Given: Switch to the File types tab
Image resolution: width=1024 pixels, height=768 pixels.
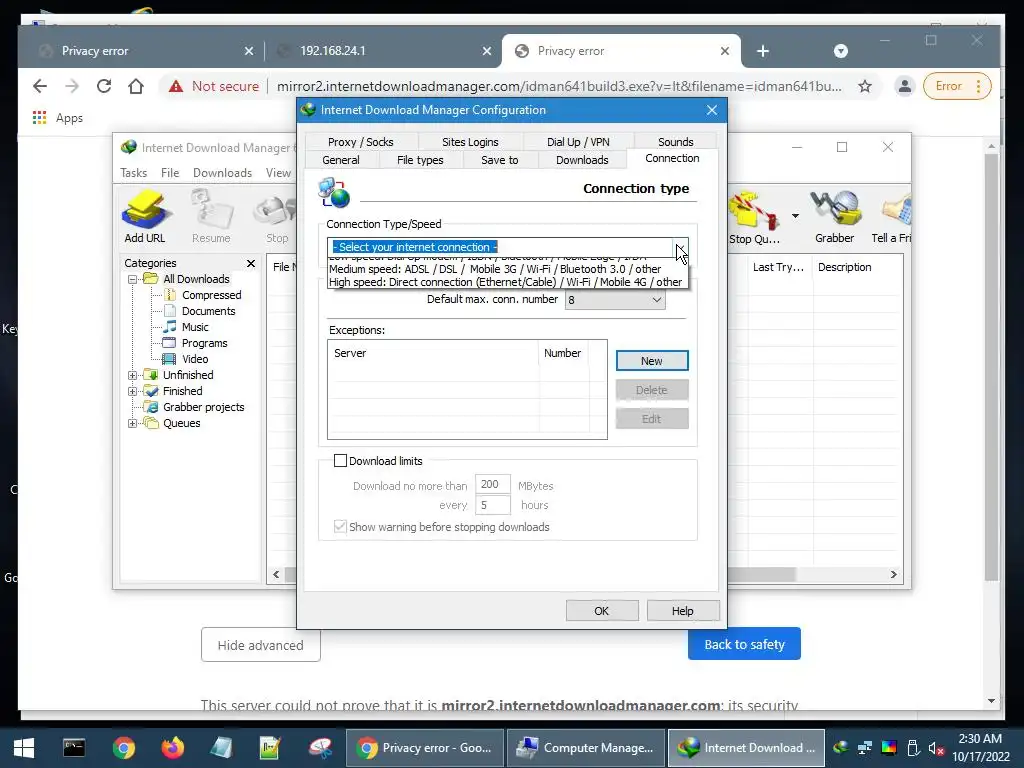Looking at the screenshot, I should click(x=420, y=160).
